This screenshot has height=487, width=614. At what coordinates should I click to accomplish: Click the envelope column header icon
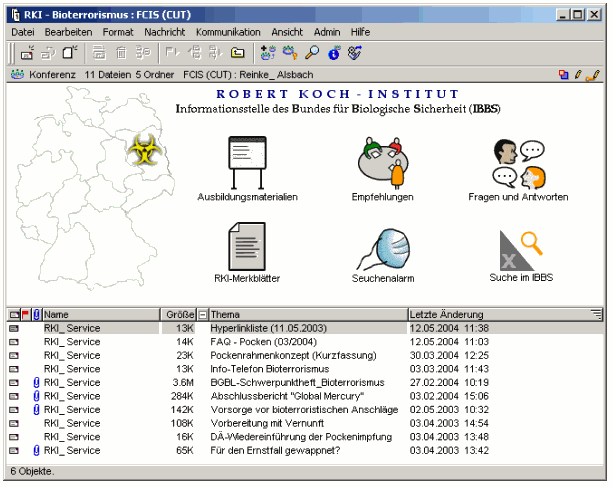tap(14, 315)
